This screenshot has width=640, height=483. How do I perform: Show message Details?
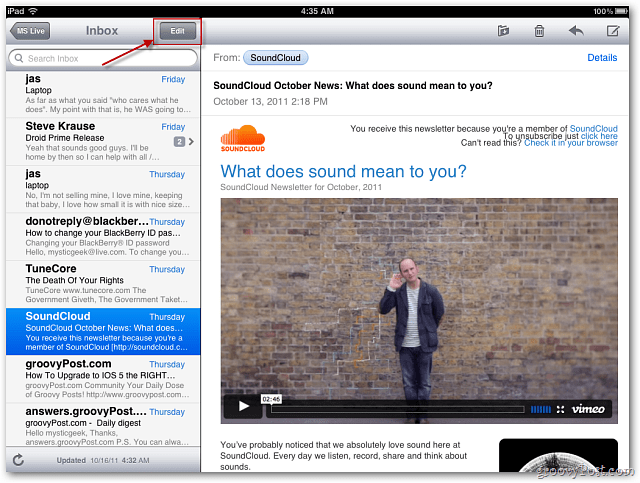(x=602, y=58)
